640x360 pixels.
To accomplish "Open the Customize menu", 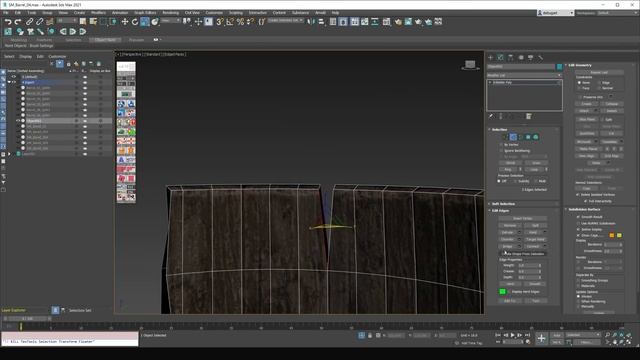I will pyautogui.click(x=214, y=13).
